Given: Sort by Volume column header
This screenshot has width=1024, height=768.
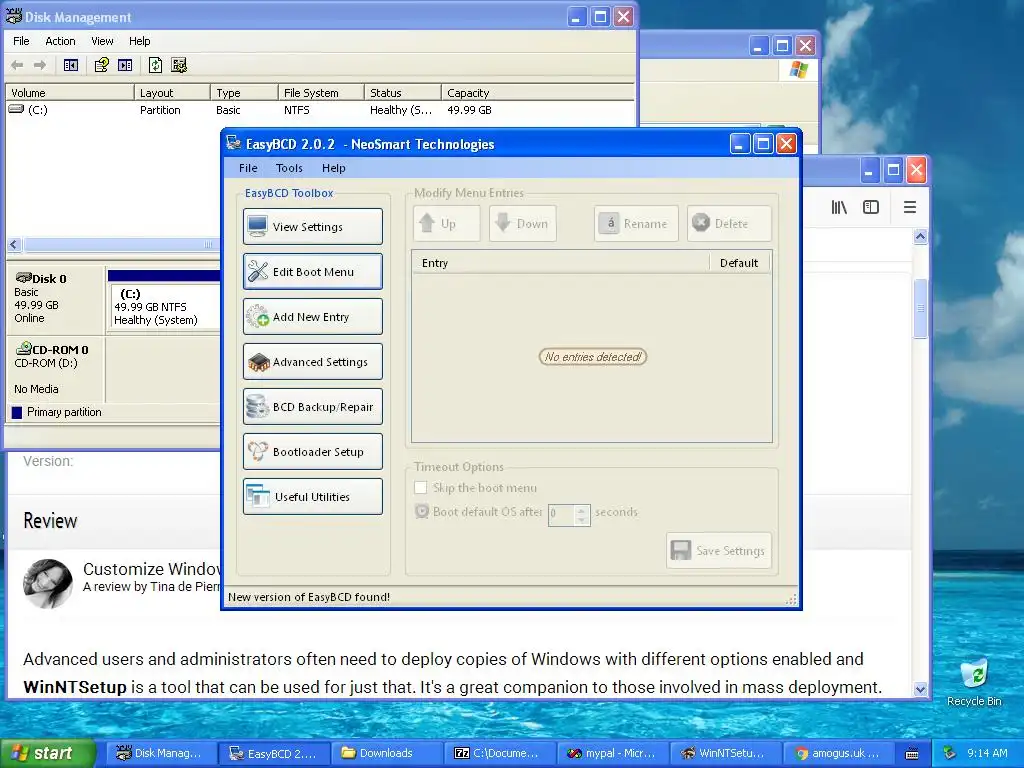Looking at the screenshot, I should pyautogui.click(x=69, y=93).
